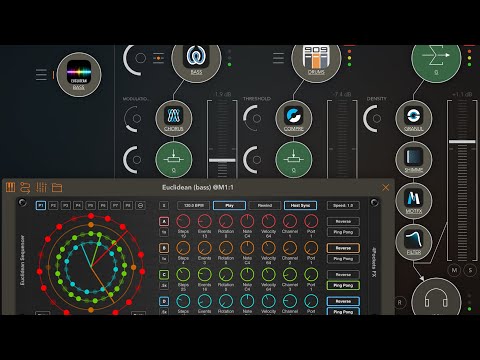Open the COMPRE compressor node
The width and height of the screenshot is (480, 360).
294,118
